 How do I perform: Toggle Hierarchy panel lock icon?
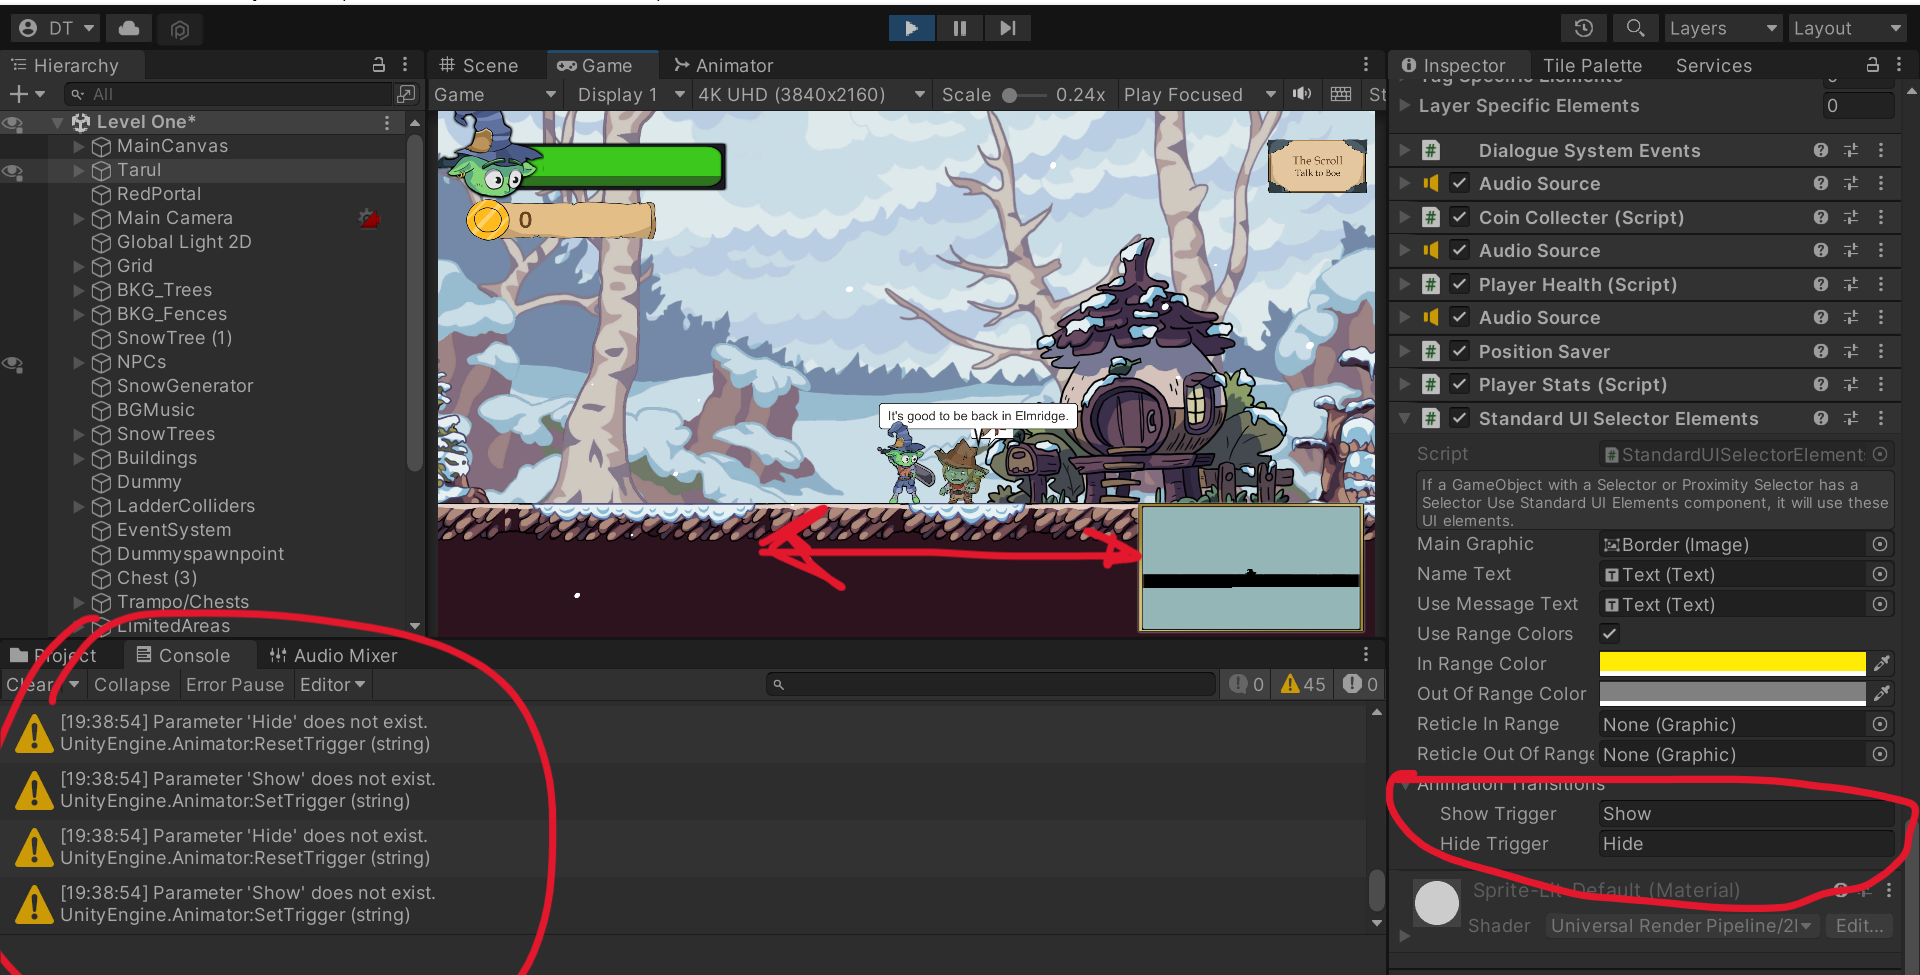pyautogui.click(x=379, y=65)
